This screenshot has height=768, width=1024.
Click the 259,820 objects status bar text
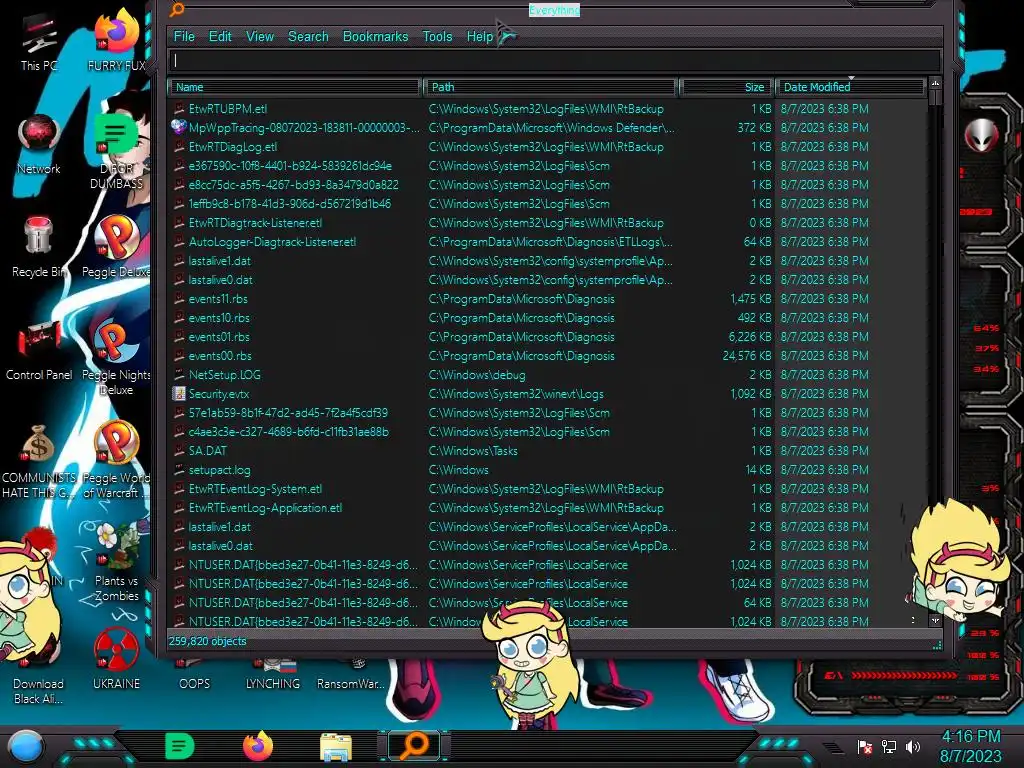208,641
